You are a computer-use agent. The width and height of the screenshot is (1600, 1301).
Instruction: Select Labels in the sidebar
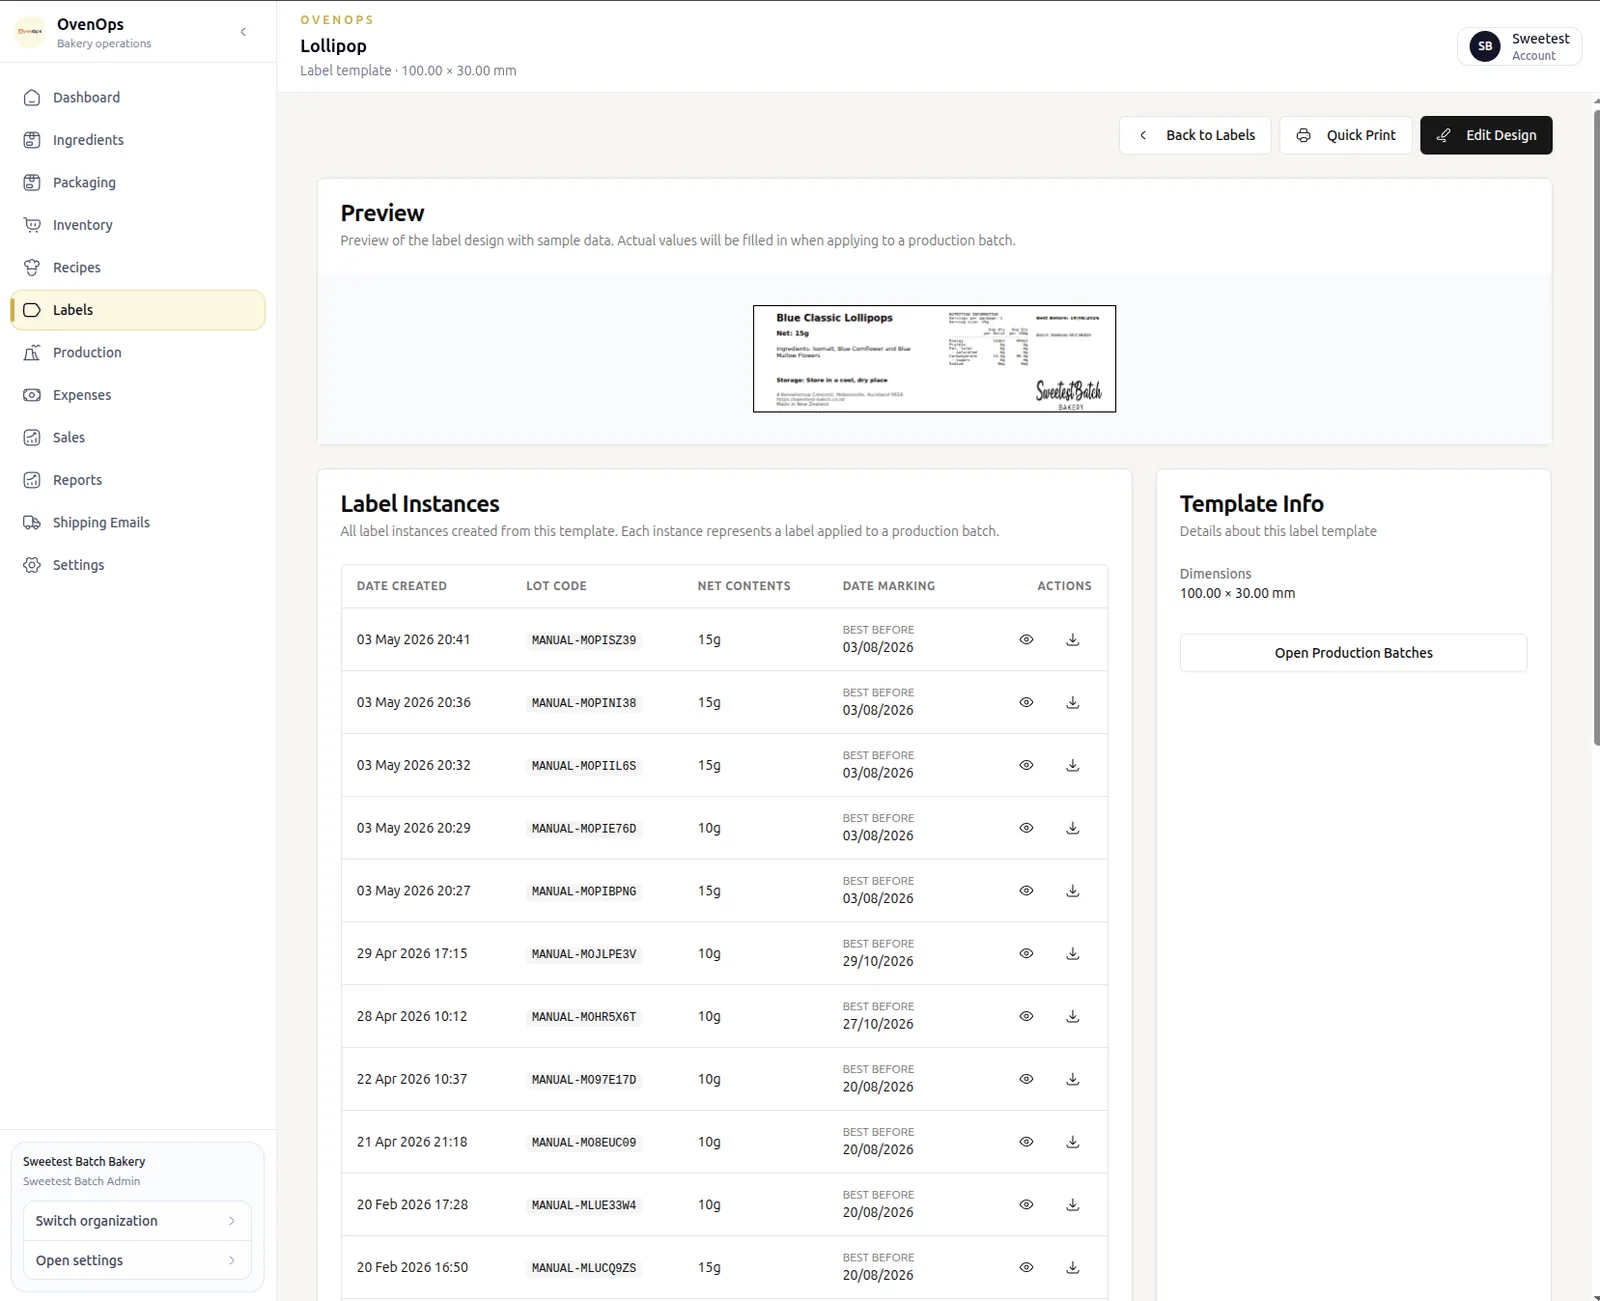138,310
